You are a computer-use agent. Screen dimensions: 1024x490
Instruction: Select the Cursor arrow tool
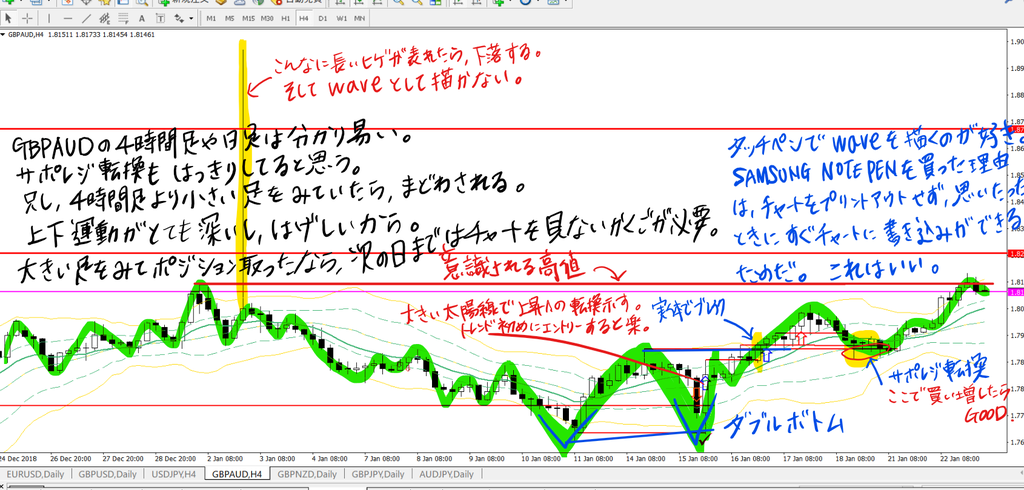(8, 18)
